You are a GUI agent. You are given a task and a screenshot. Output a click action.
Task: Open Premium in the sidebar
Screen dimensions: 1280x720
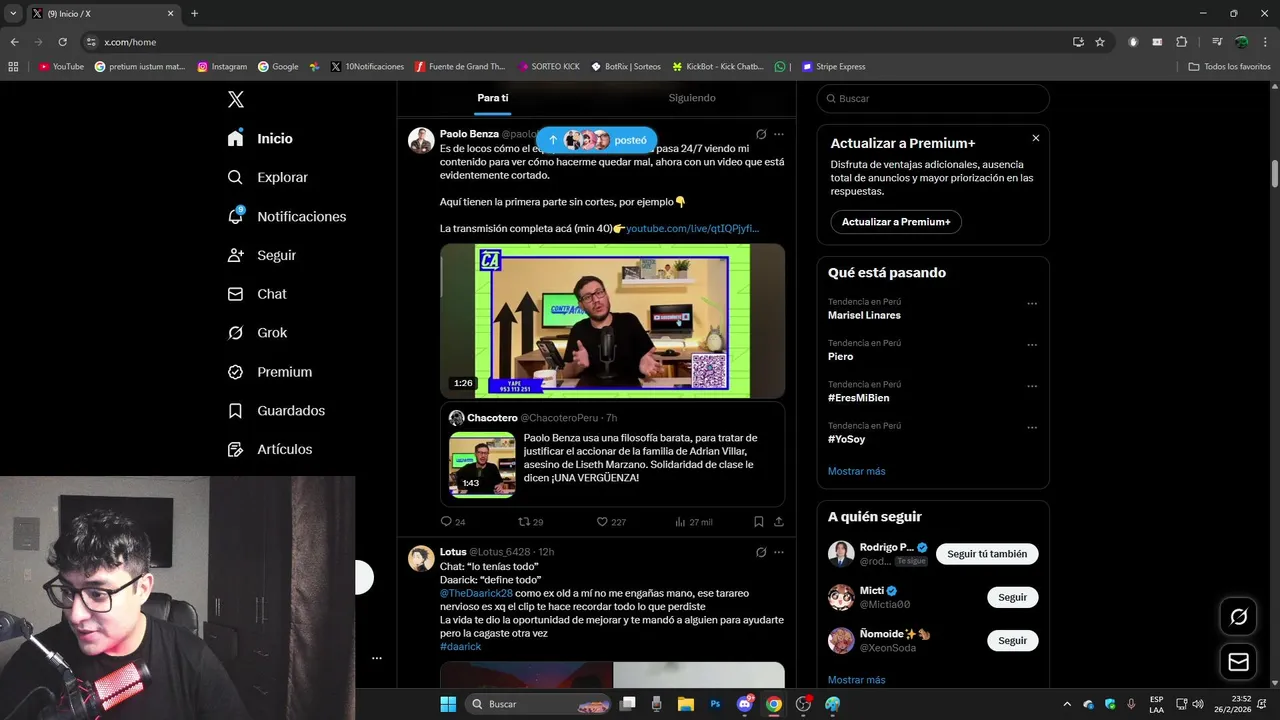click(269, 372)
